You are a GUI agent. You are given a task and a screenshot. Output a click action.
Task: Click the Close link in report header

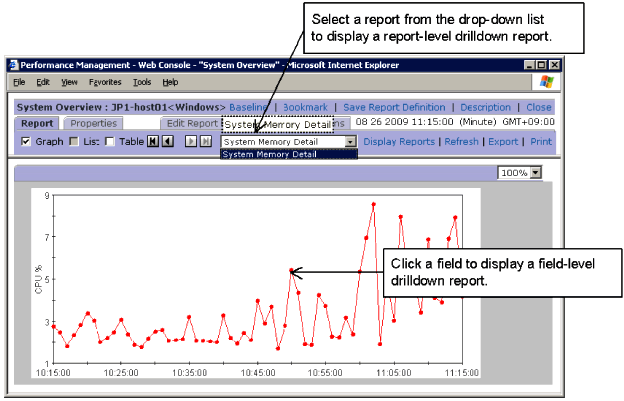coord(539,107)
